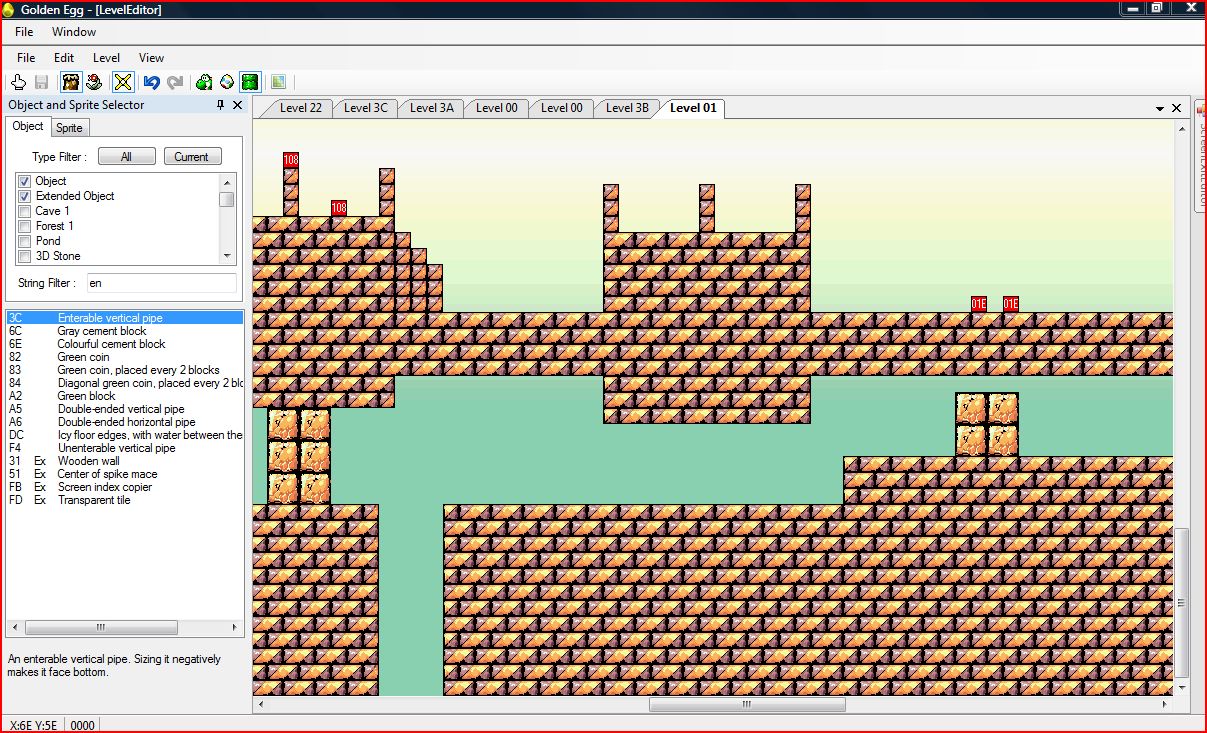Close the Object and Sprite Selector panel

[237, 105]
